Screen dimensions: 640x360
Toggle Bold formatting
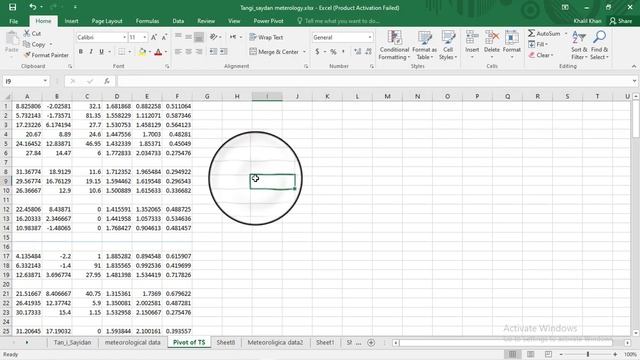tap(80, 52)
